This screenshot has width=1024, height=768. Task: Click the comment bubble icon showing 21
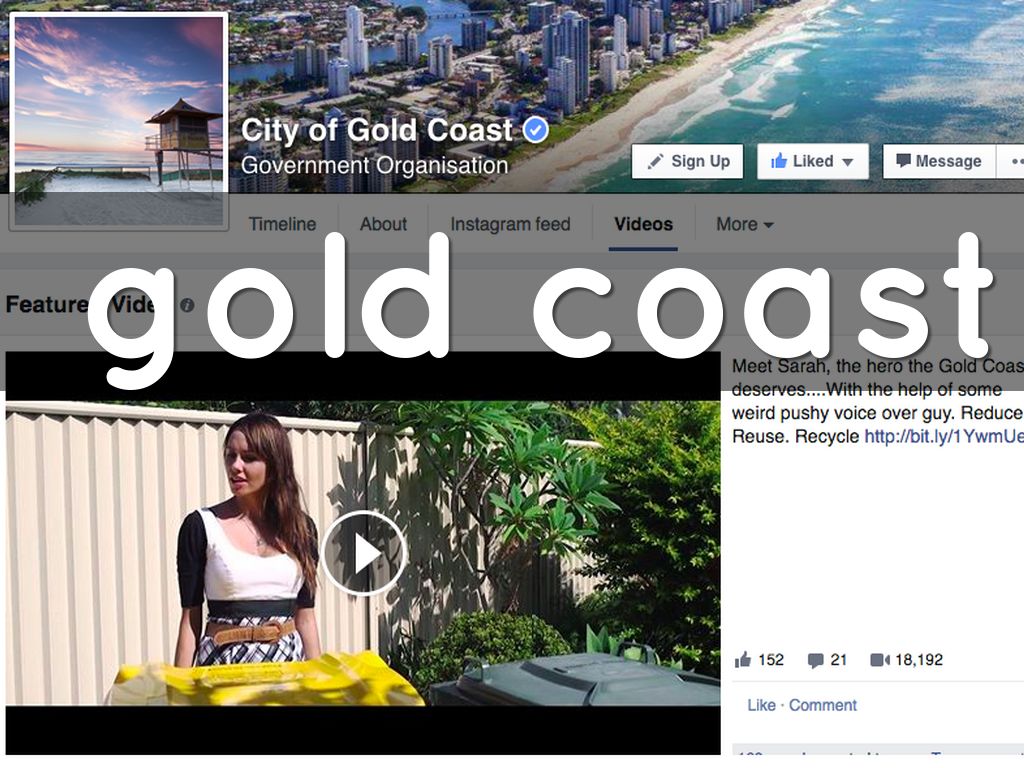[816, 660]
